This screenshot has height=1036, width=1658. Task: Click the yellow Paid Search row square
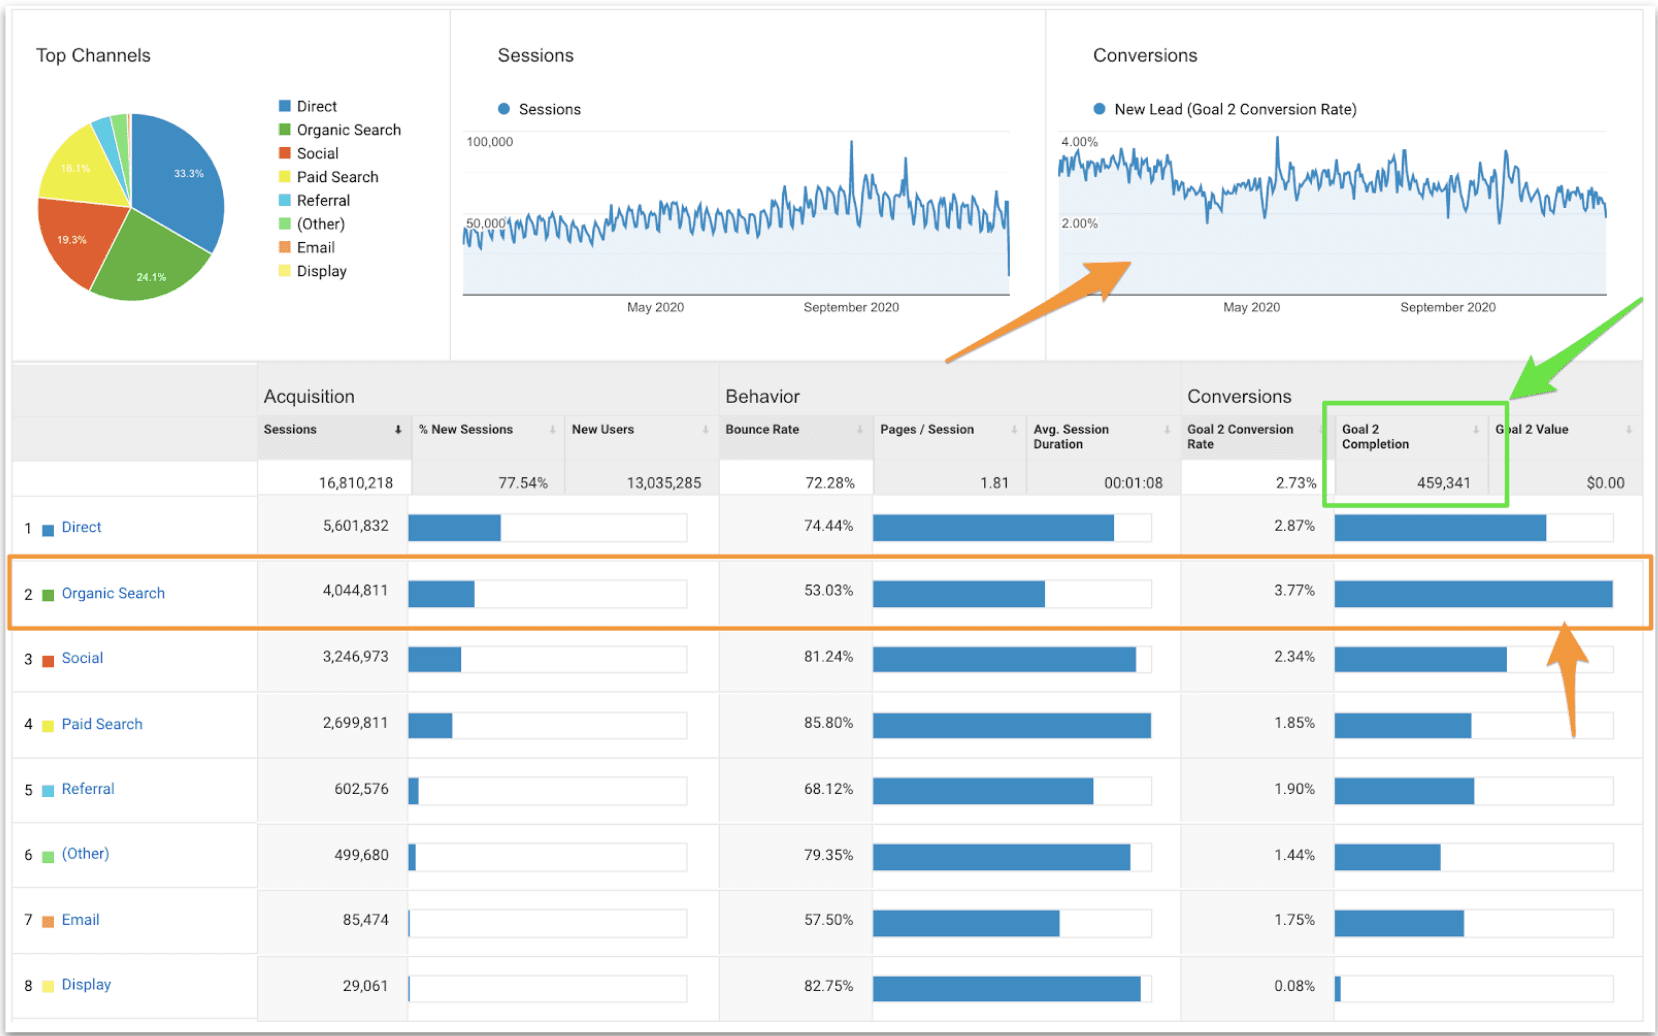pyautogui.click(x=48, y=726)
